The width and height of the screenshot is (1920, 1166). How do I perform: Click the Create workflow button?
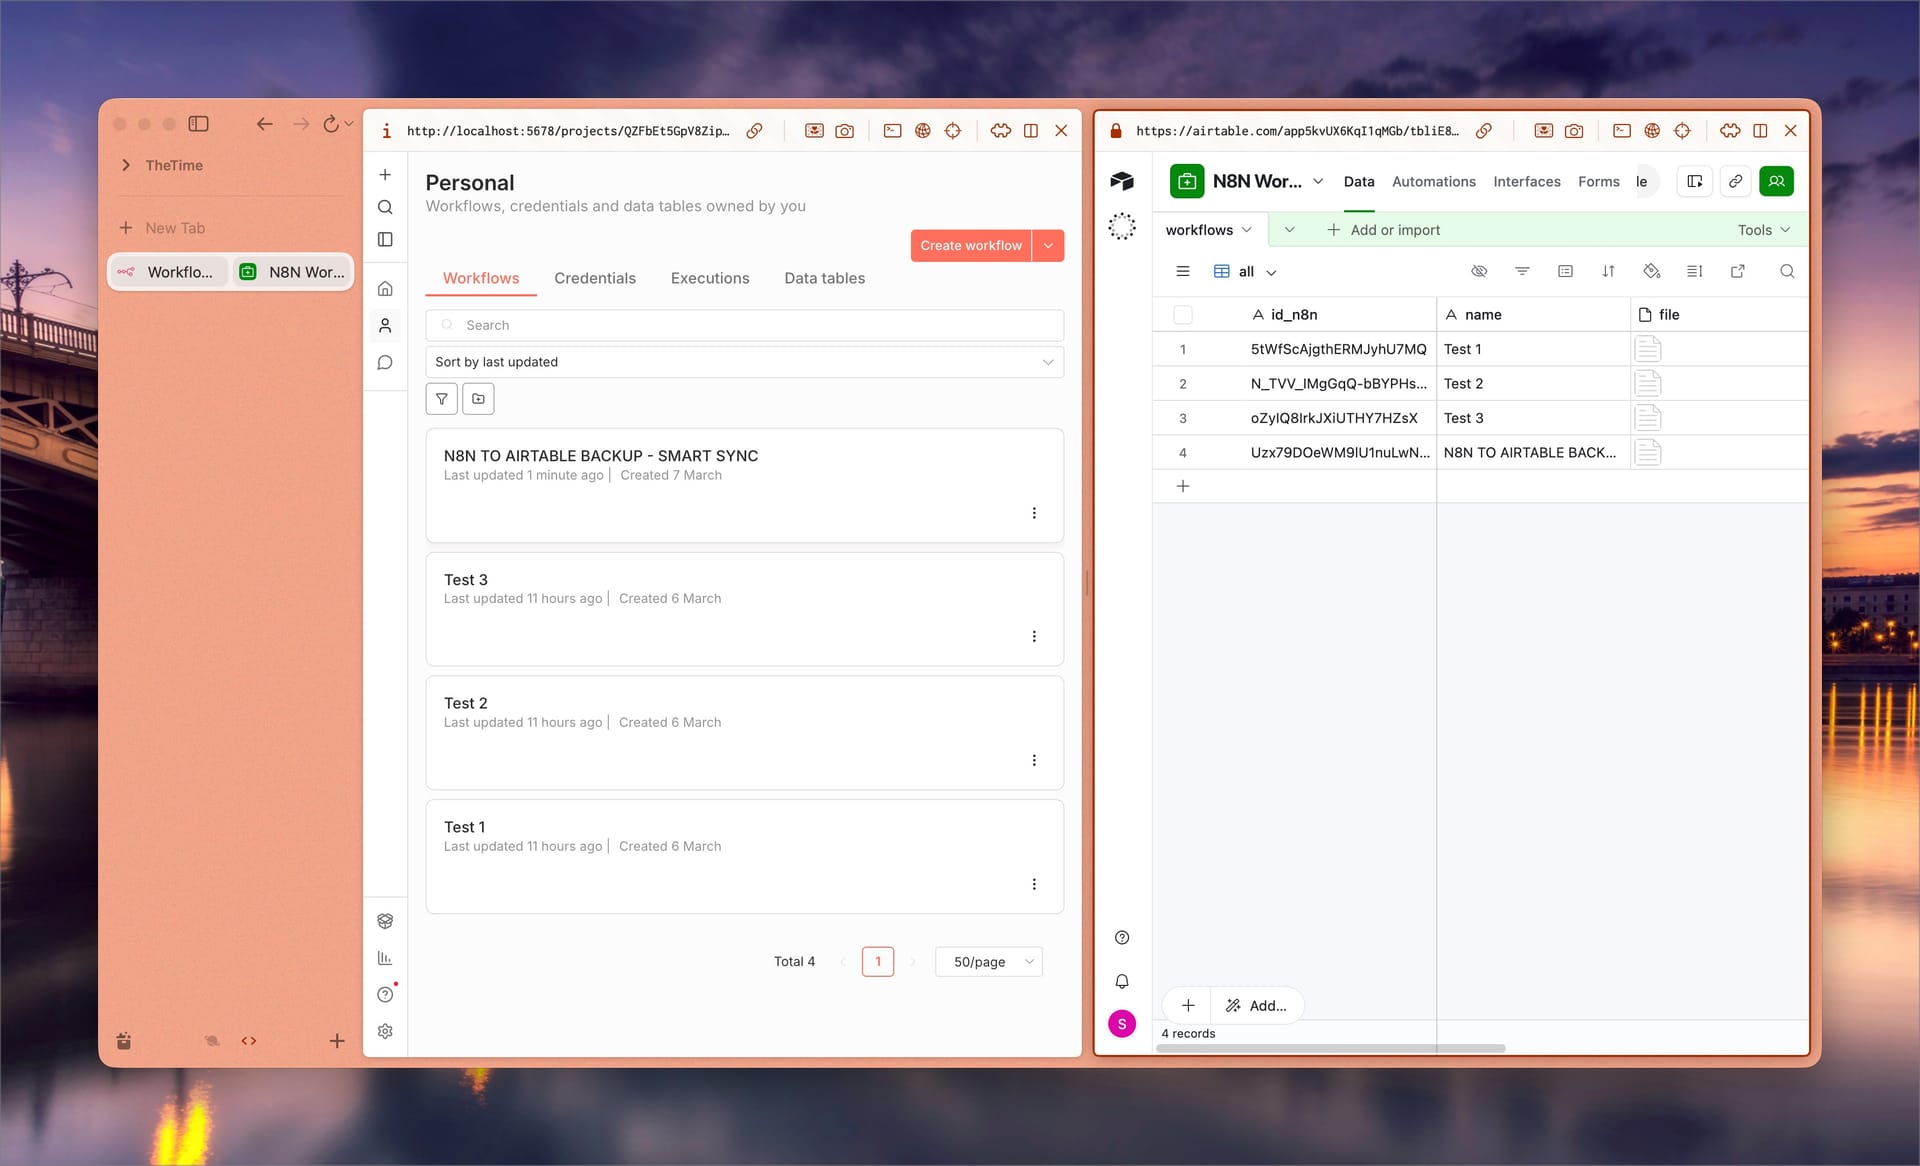click(x=970, y=245)
